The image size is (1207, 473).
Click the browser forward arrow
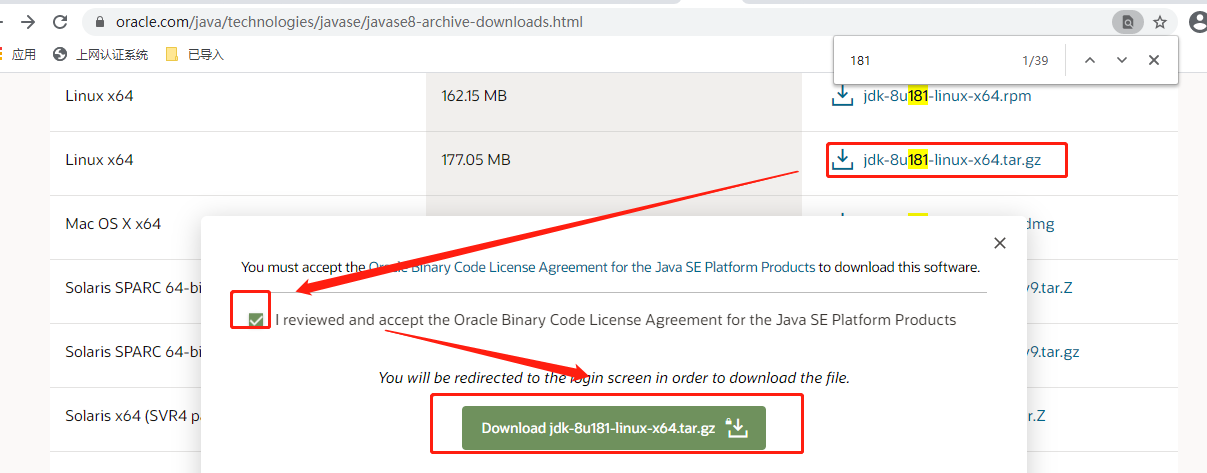point(26,21)
